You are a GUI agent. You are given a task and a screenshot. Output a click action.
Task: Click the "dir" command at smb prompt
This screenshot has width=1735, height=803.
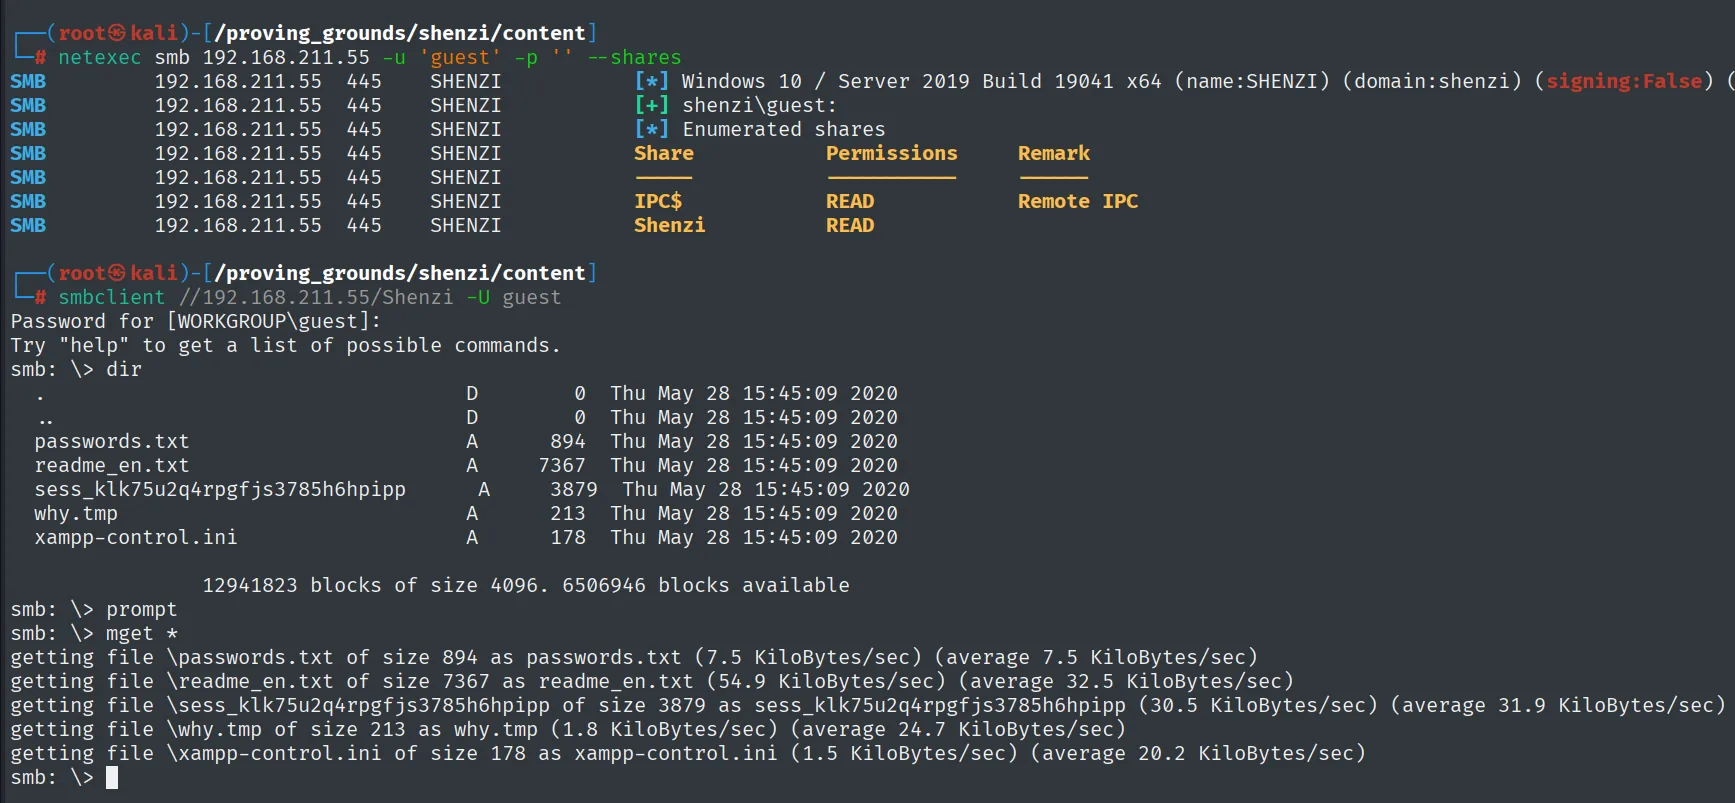[124, 370]
